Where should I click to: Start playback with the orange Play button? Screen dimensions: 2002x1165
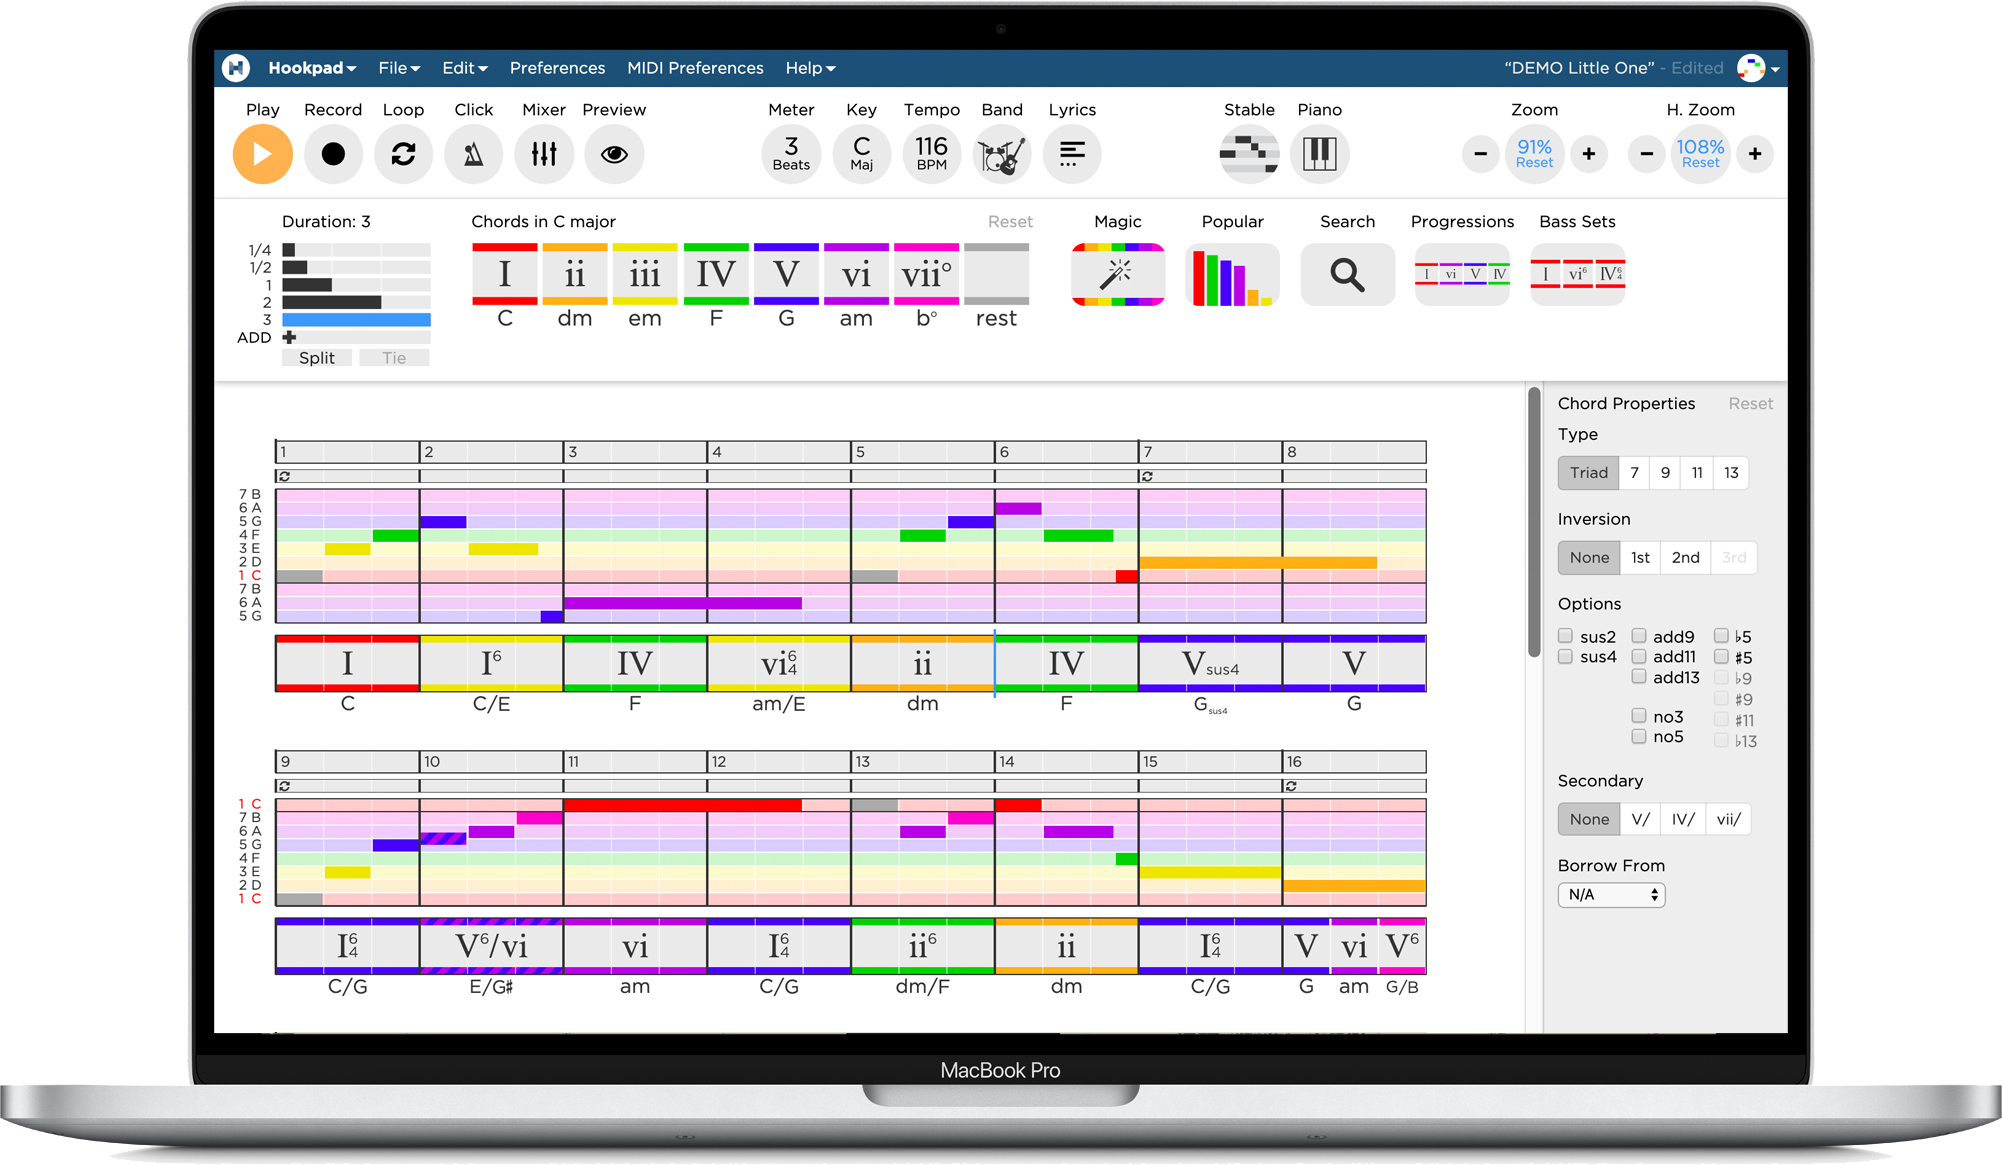pos(262,154)
